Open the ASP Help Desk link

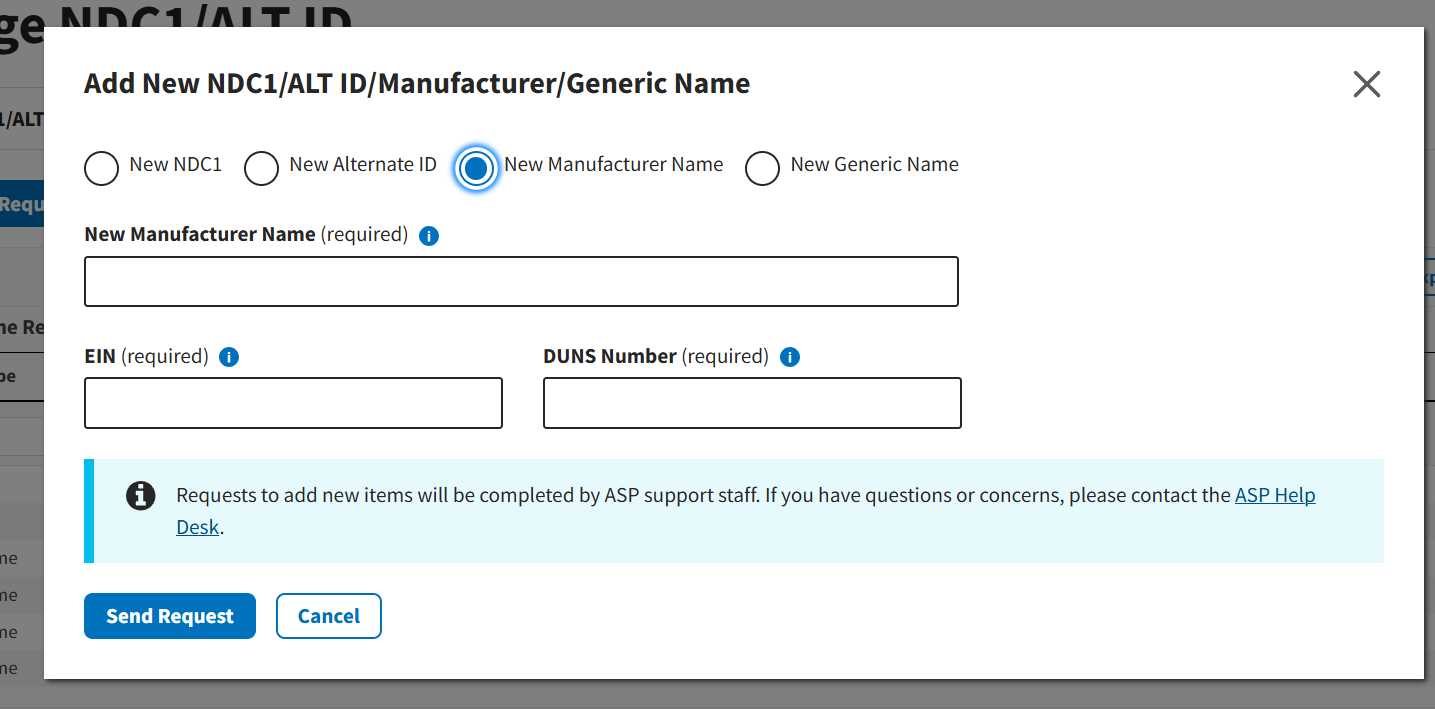click(1274, 495)
